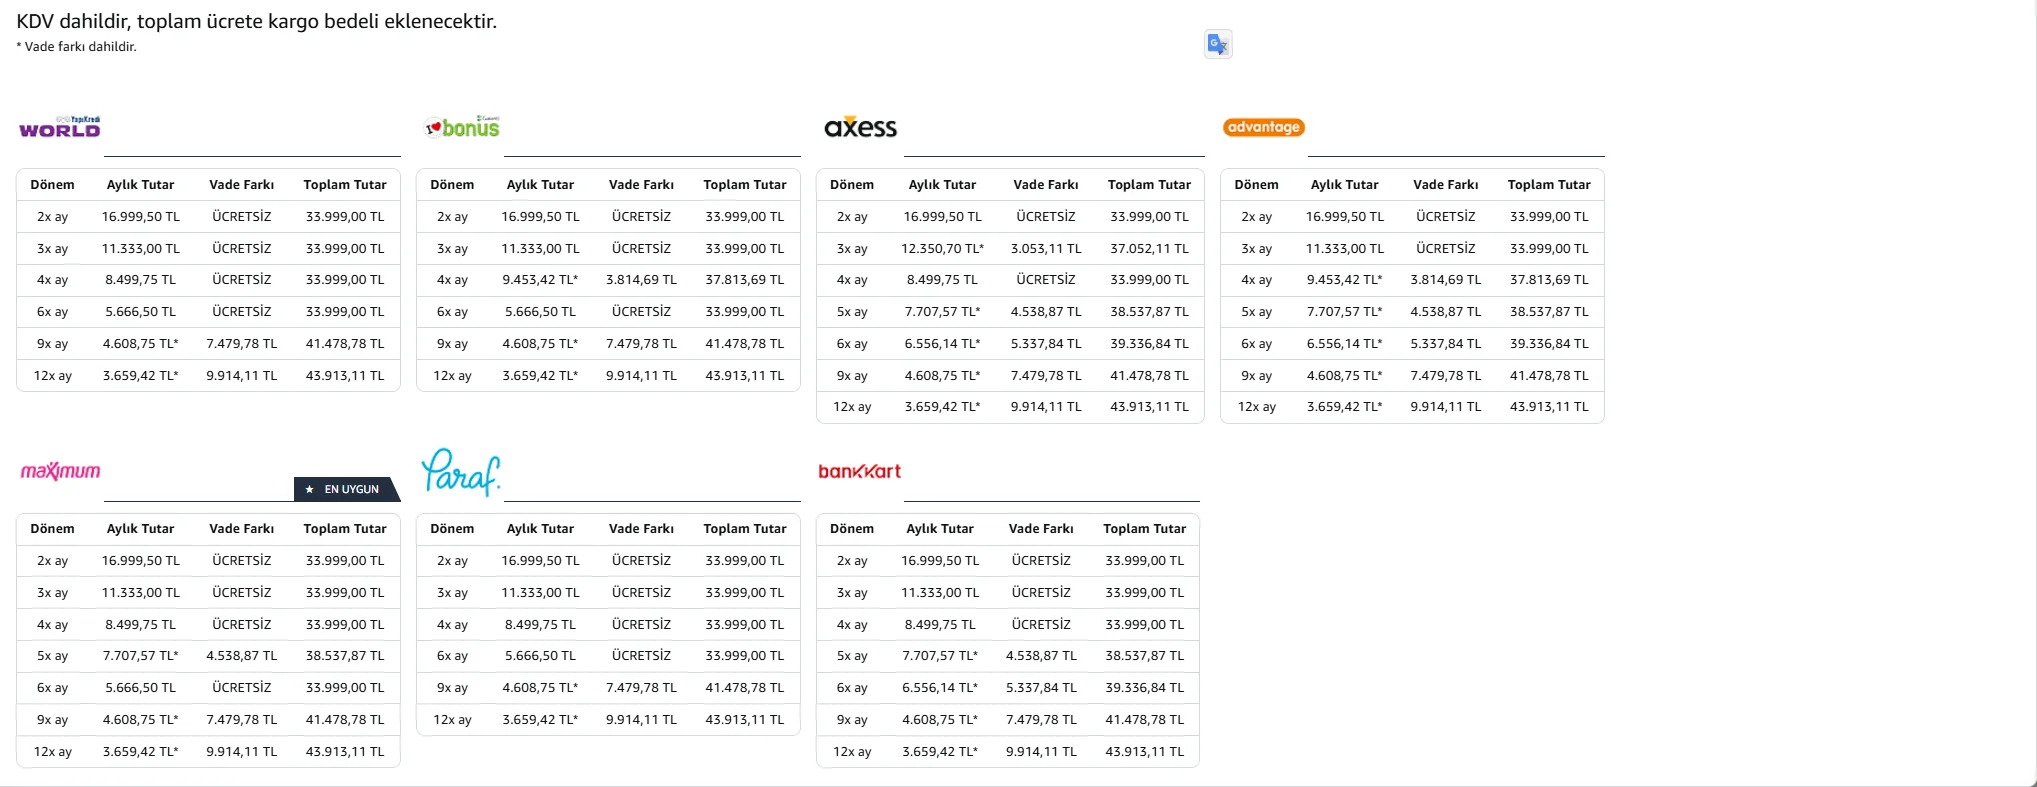The height and width of the screenshot is (787, 2037).
Task: Click the Yapı Kredi World card logo
Action: click(60, 127)
